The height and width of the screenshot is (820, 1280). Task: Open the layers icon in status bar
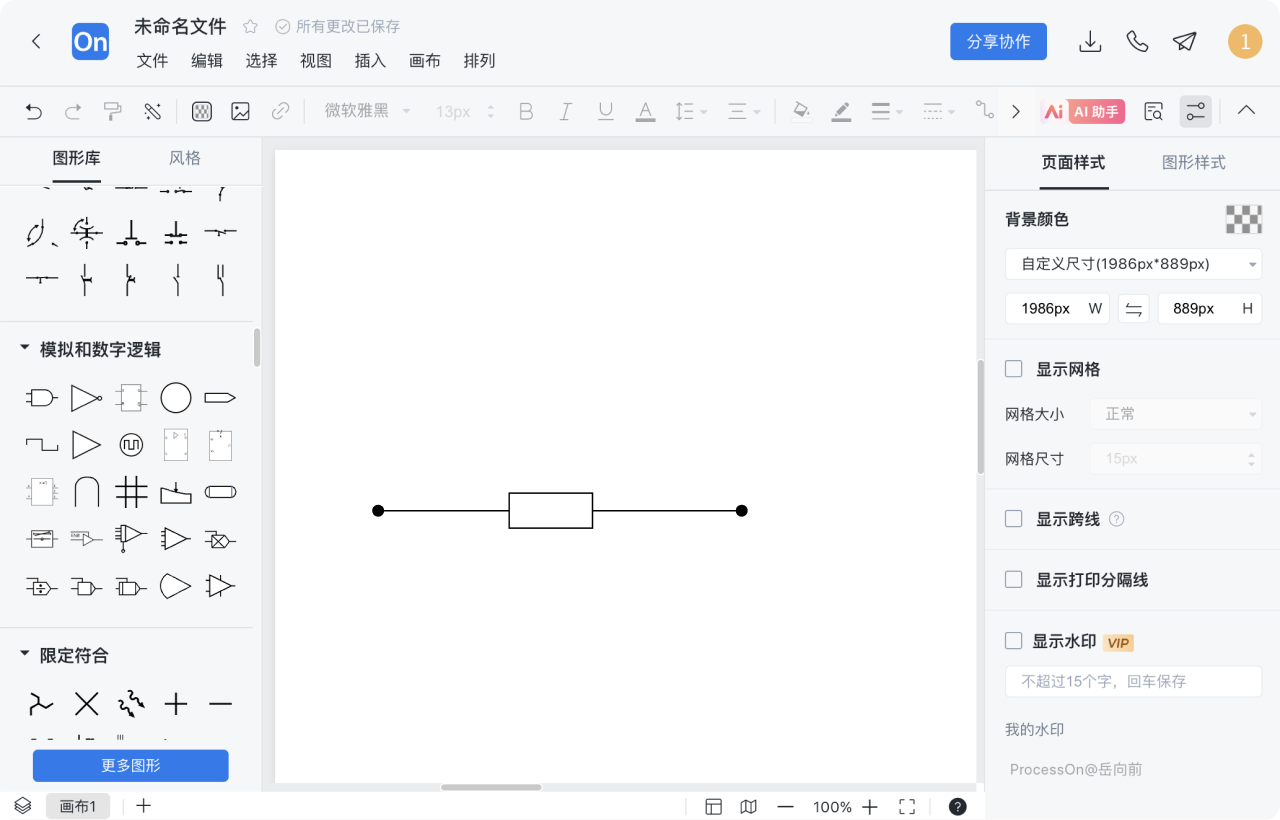coord(22,806)
